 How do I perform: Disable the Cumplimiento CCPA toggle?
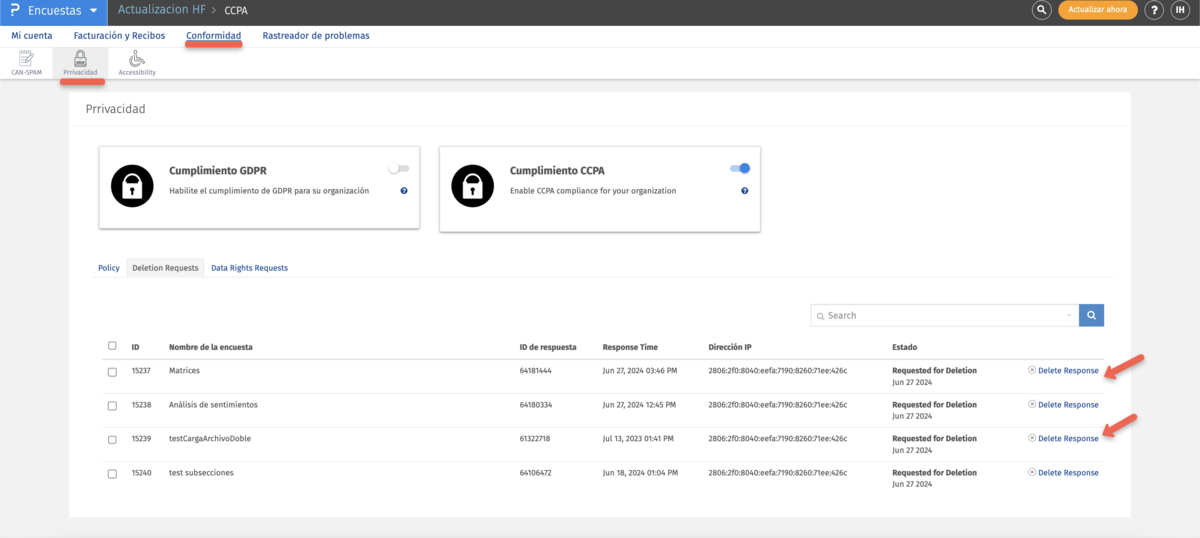click(x=740, y=169)
